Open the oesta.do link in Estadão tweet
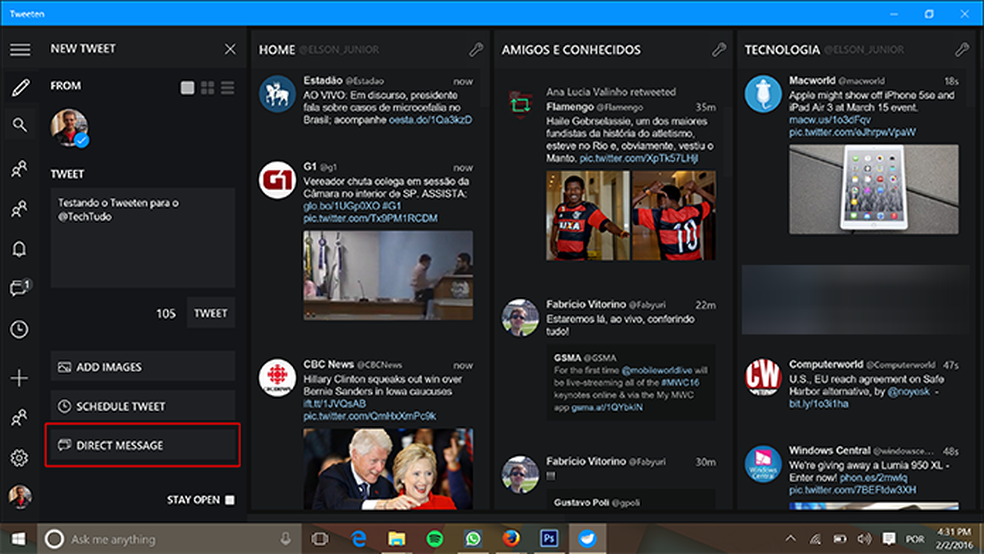 point(430,120)
